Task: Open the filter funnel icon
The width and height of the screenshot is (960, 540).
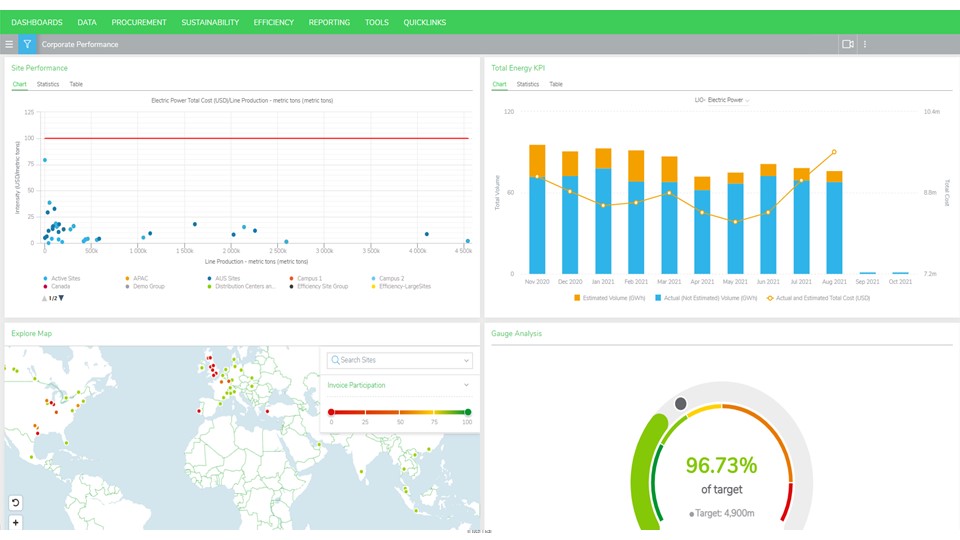Action: [27, 44]
